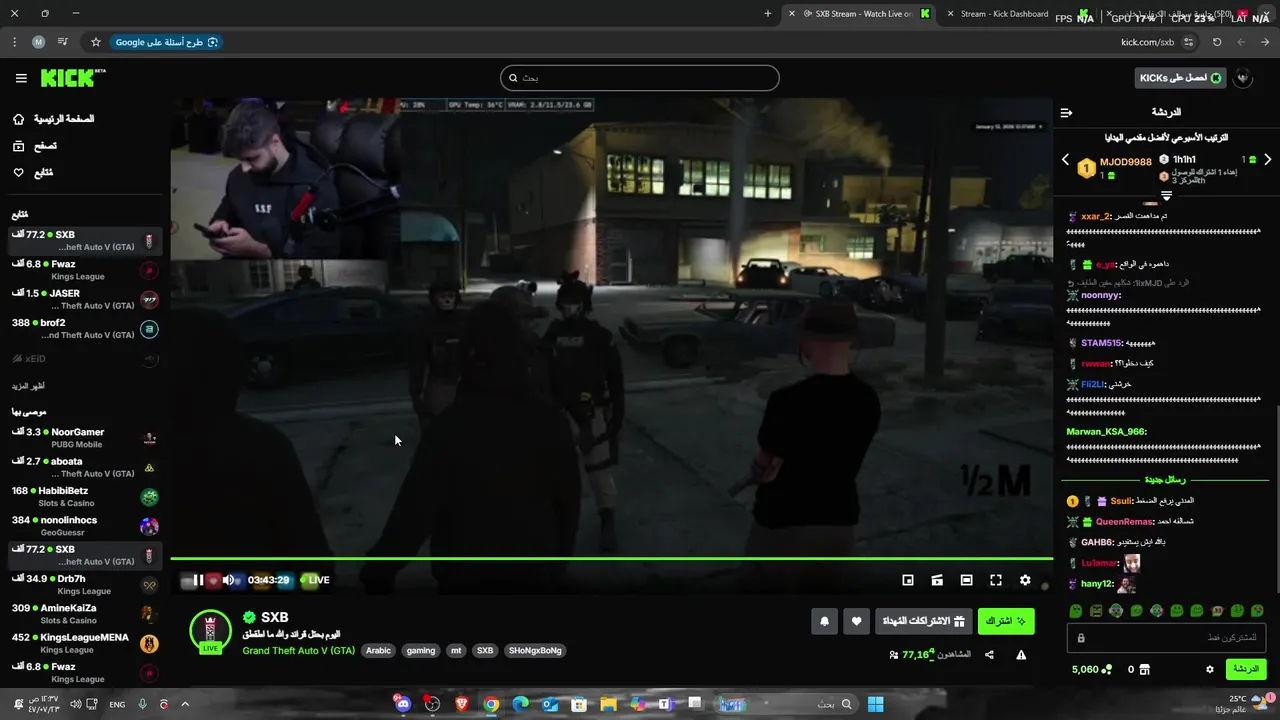
Task: Open File Explorer from taskbar
Action: click(x=608, y=704)
